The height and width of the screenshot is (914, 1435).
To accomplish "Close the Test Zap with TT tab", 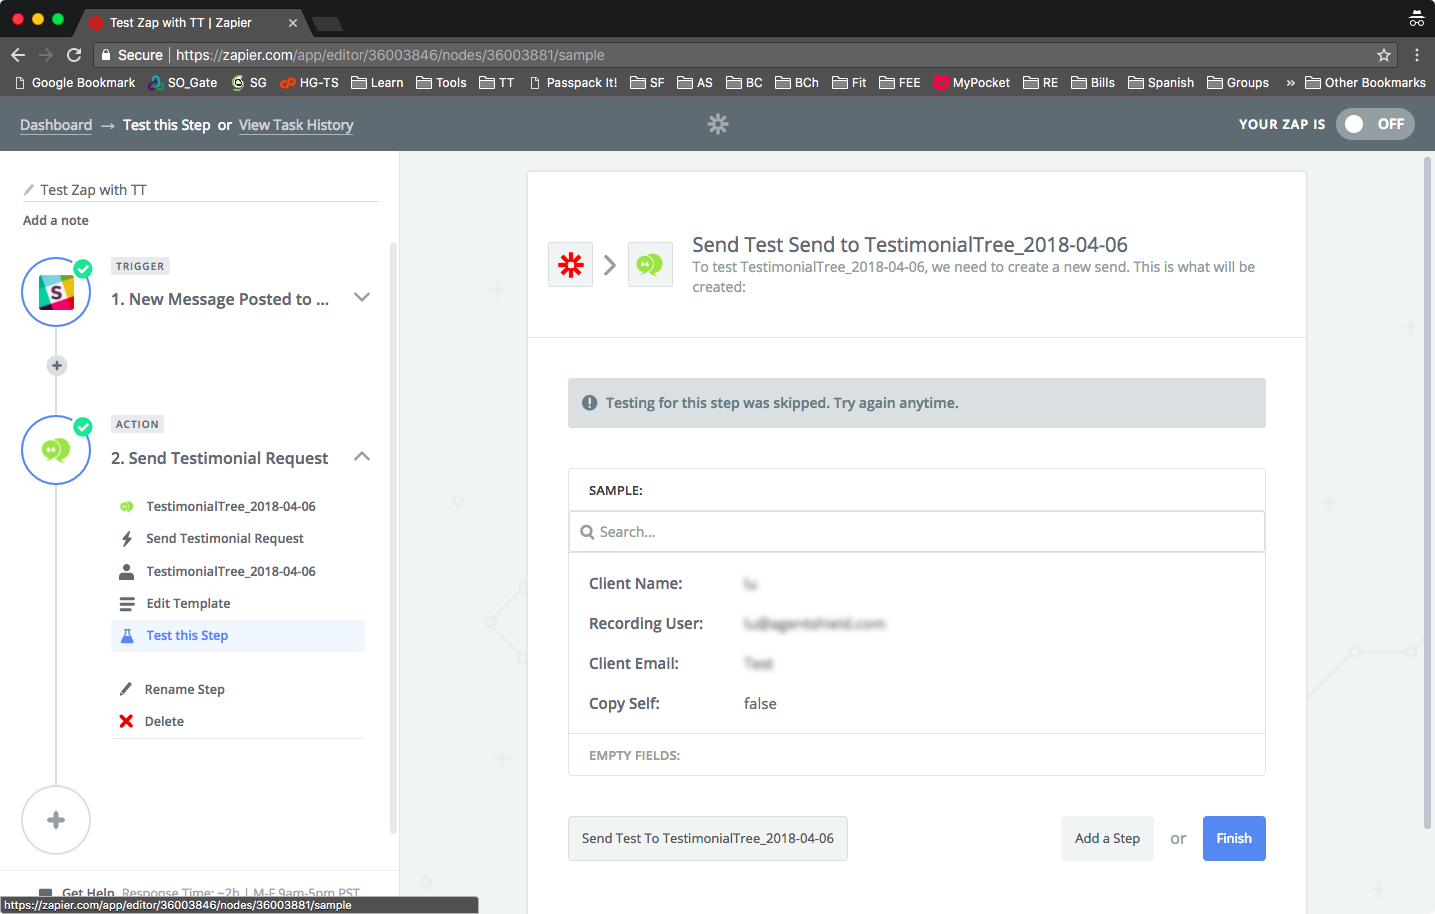I will [x=292, y=22].
